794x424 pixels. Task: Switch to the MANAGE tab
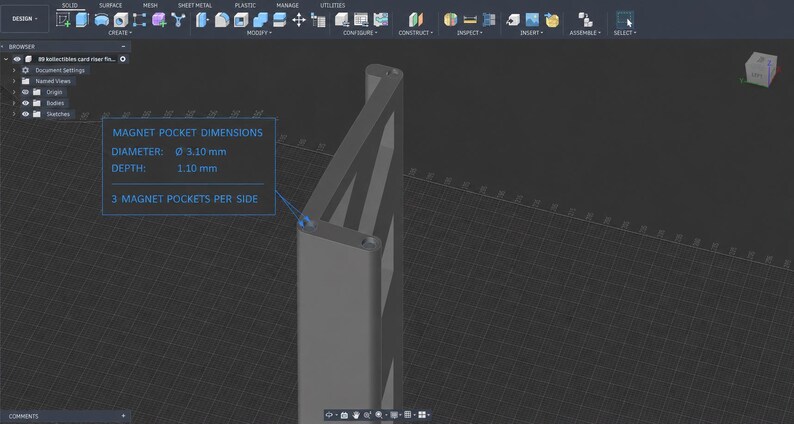pyautogui.click(x=287, y=6)
